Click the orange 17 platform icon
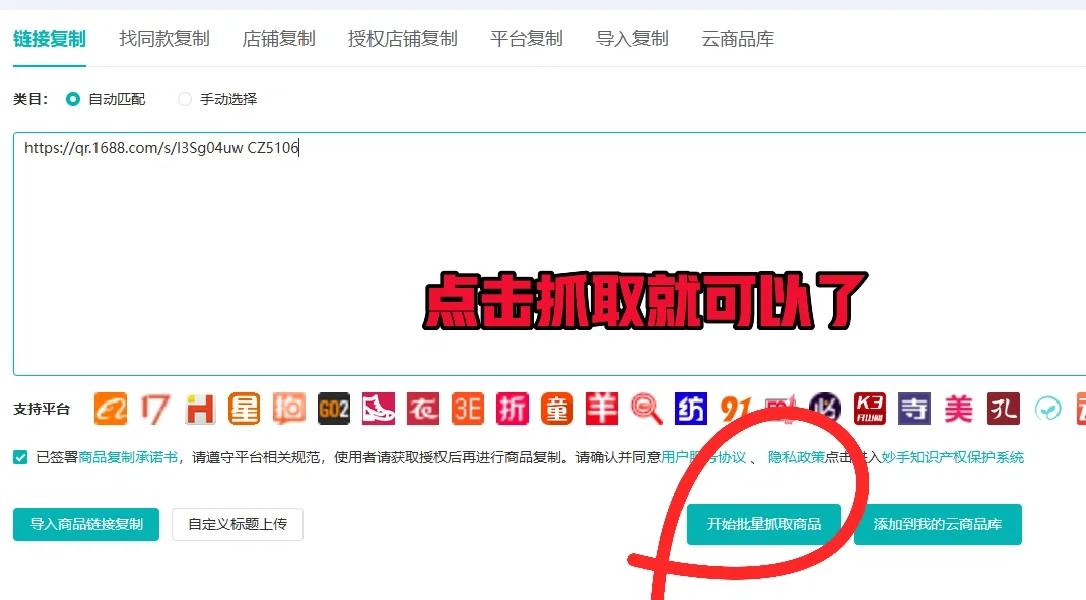Image resolution: width=1086 pixels, height=600 pixels. 155,408
